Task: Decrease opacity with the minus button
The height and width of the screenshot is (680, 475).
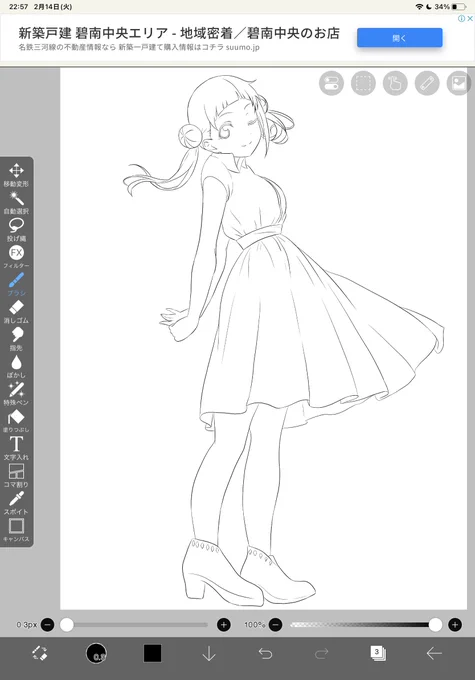Action: pos(275,625)
